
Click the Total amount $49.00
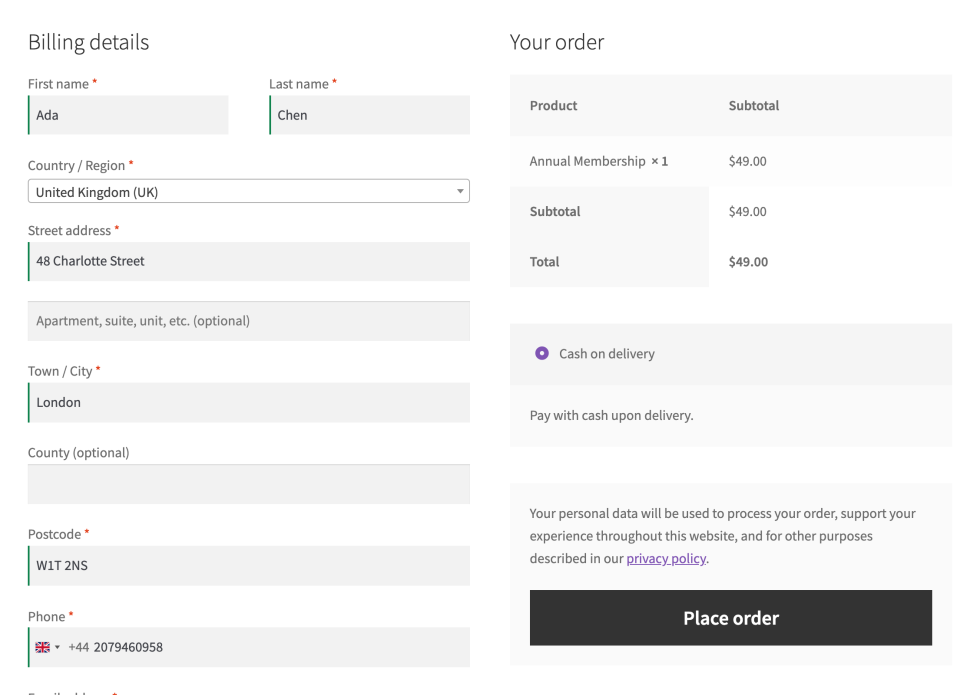point(748,262)
